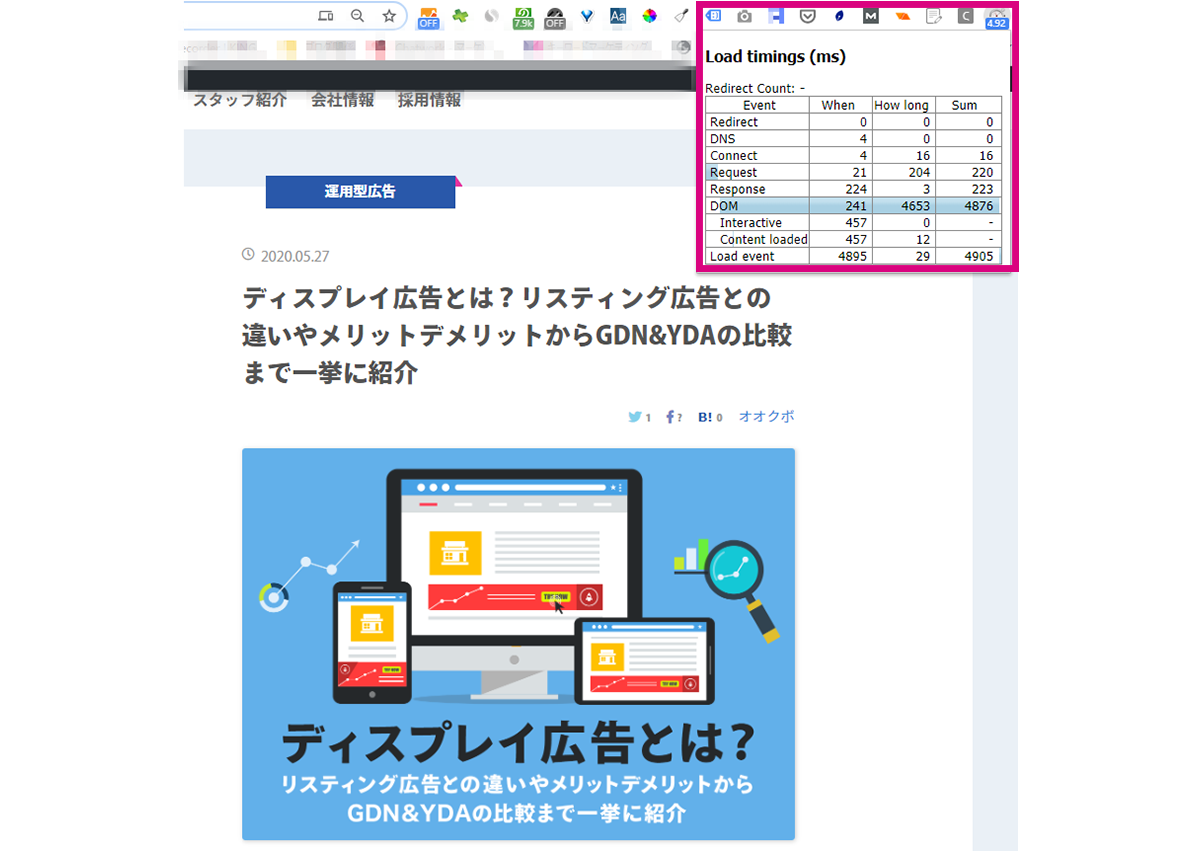
Task: Select the DOM row label
Action: click(724, 206)
